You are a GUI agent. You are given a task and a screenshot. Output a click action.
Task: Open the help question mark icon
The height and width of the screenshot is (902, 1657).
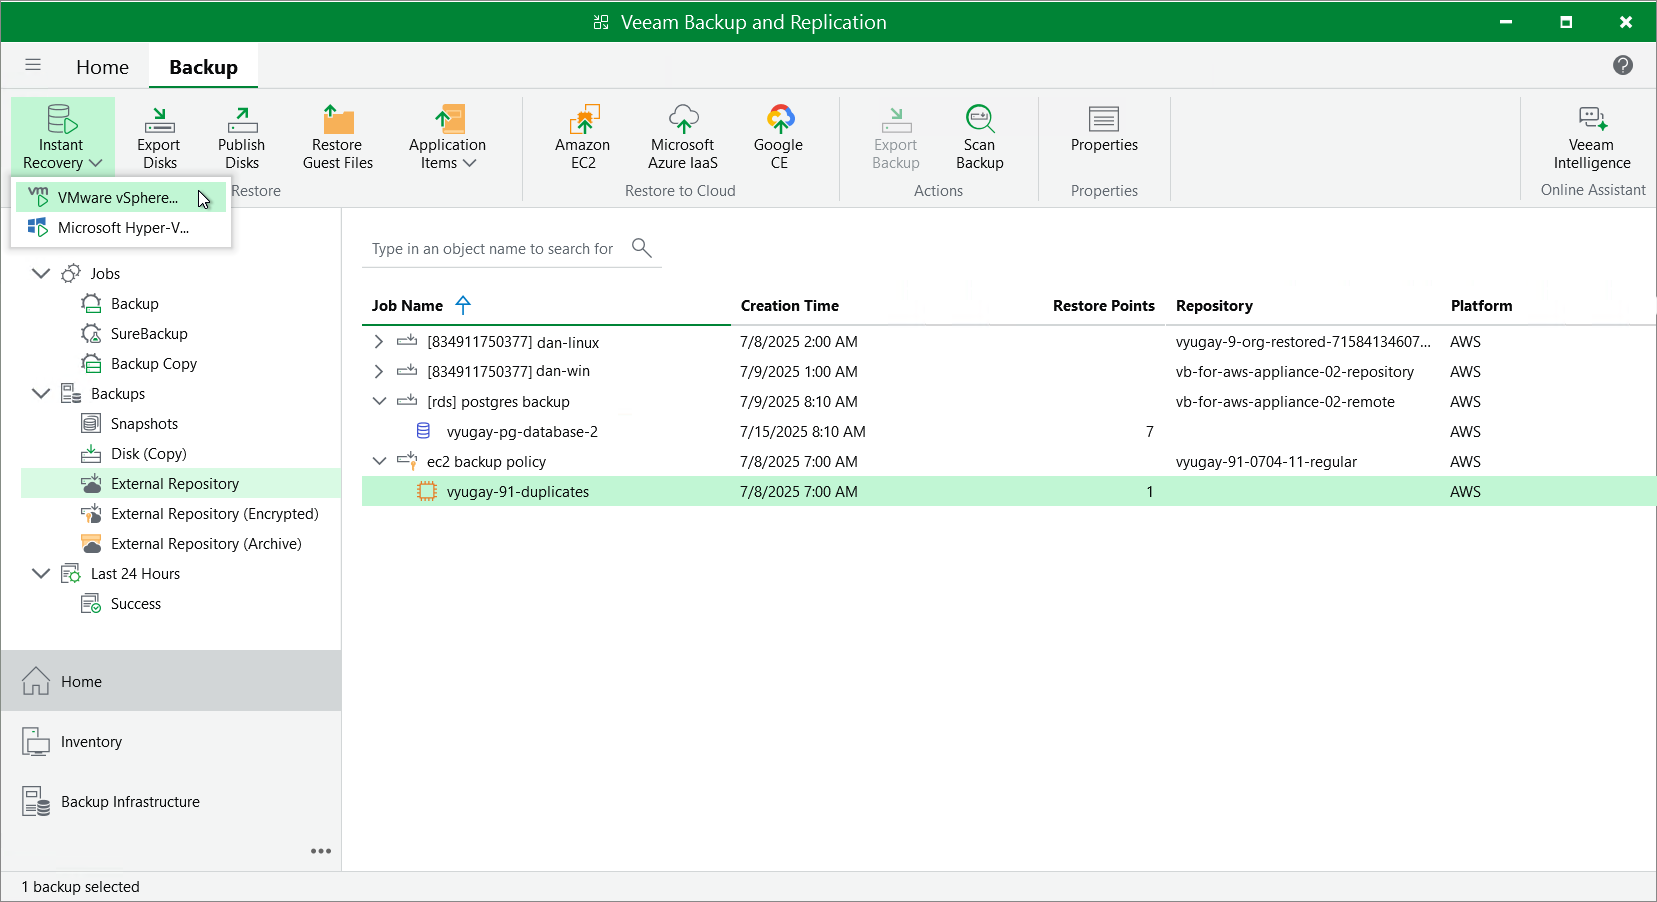1622,65
